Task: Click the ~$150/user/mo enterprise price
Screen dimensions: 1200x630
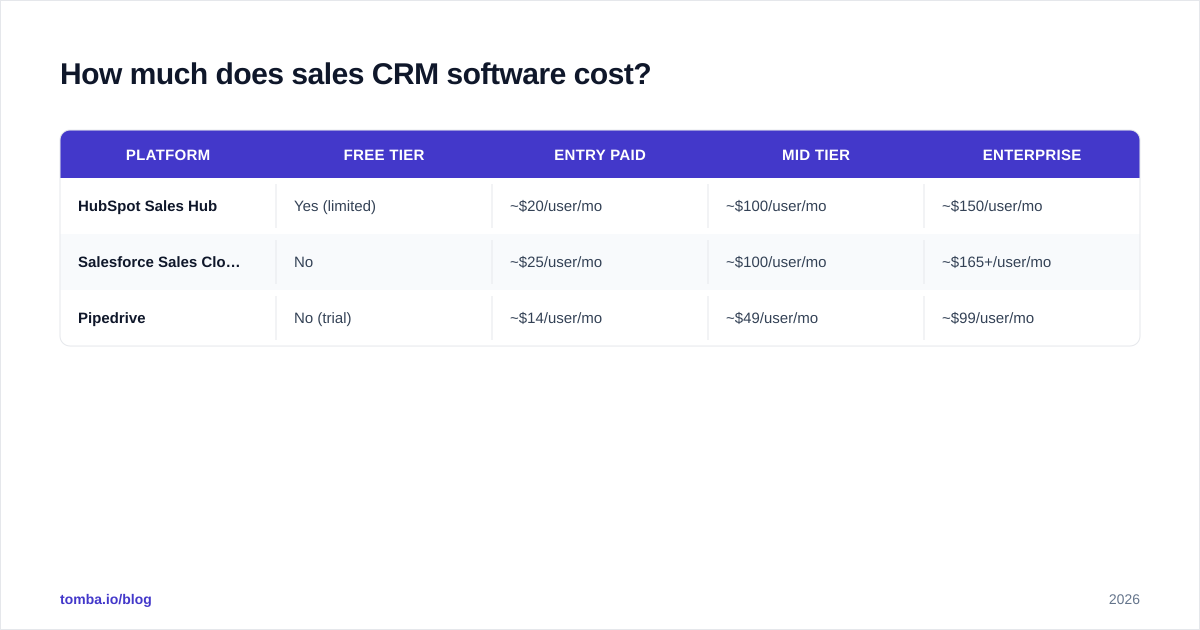Action: coord(992,206)
